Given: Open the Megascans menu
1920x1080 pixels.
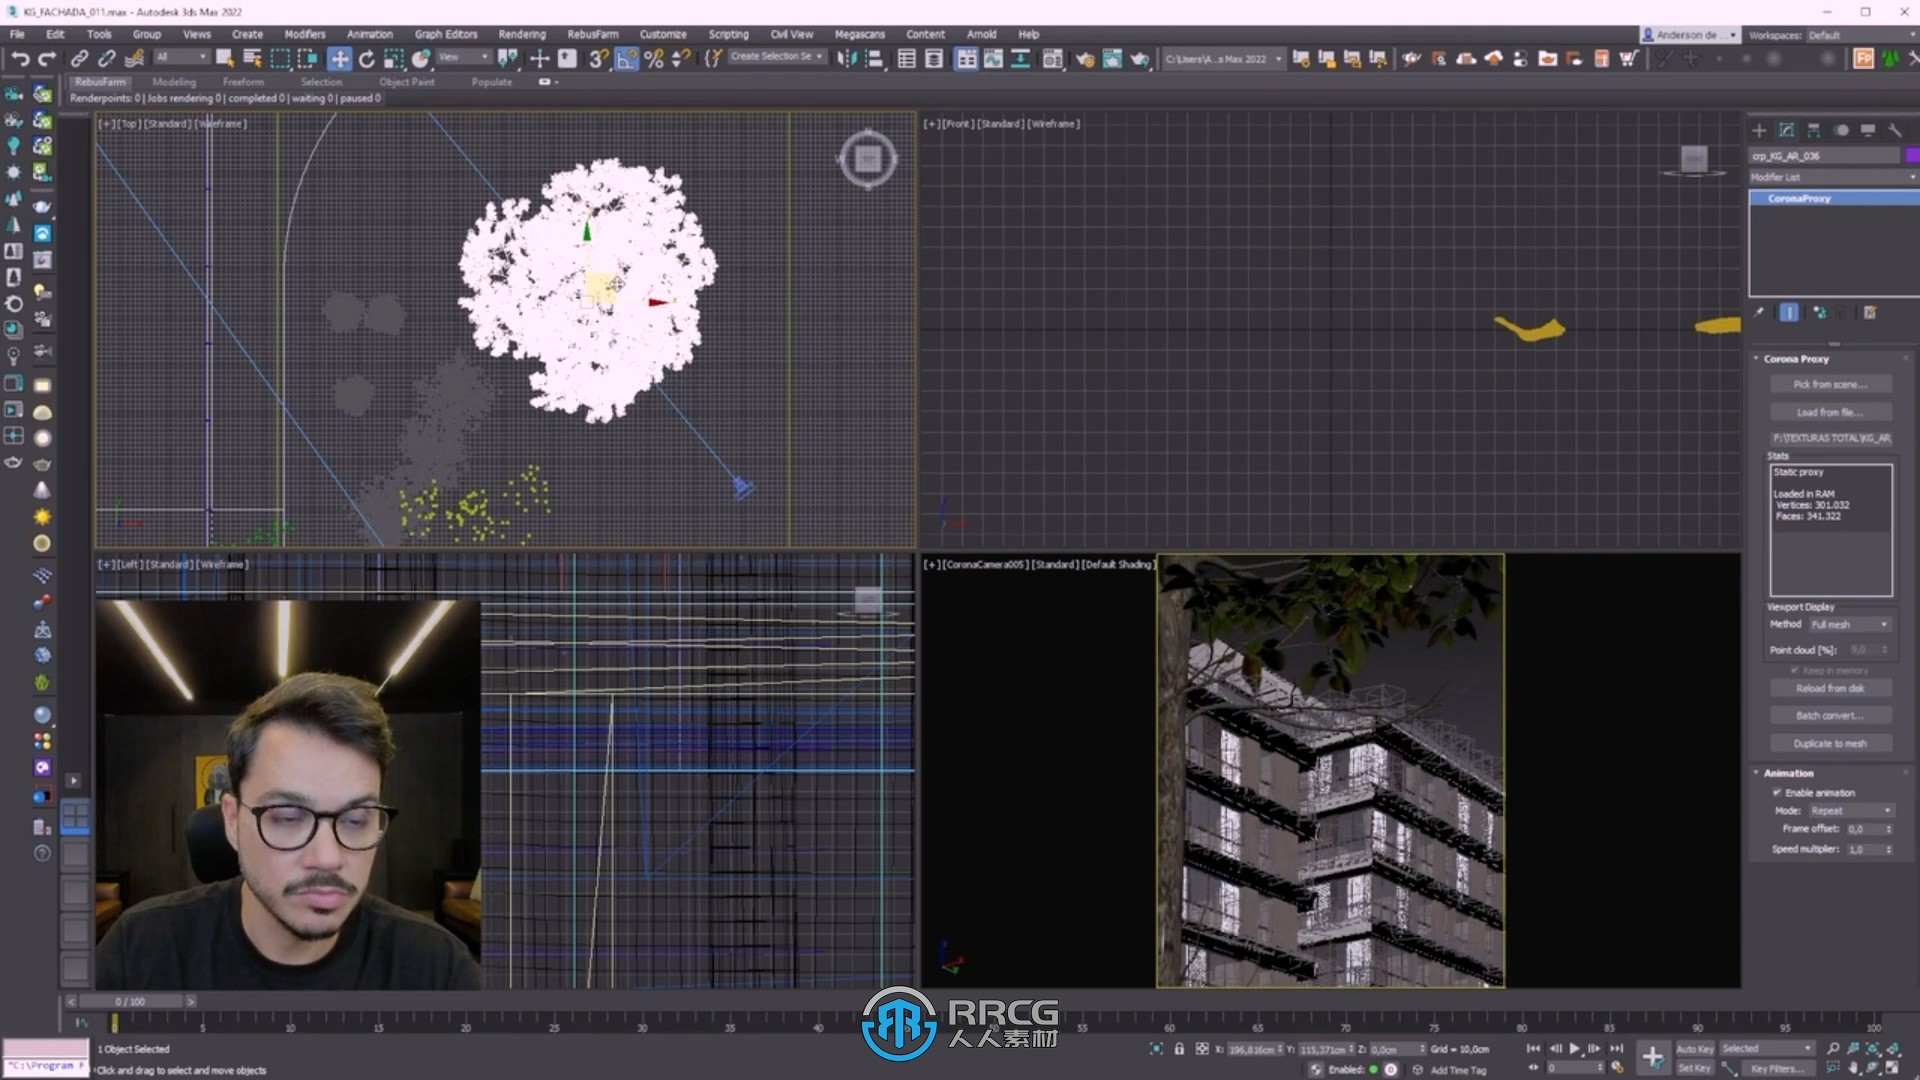Looking at the screenshot, I should [x=859, y=34].
